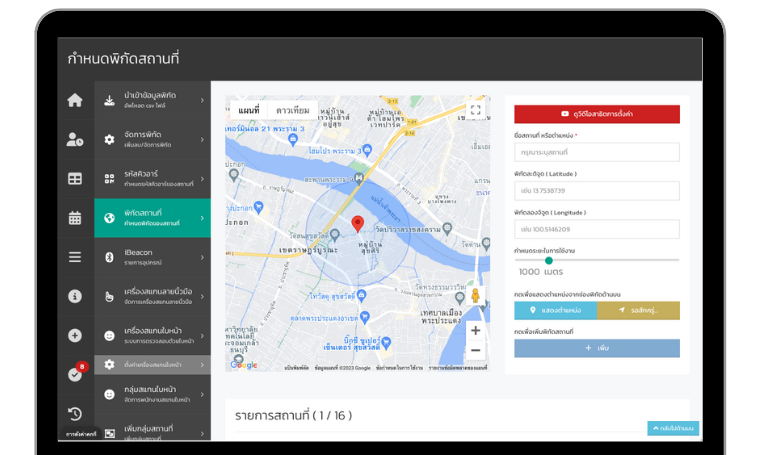Click the Google logo on the map
The height and width of the screenshot is (455, 760).
pos(244,365)
